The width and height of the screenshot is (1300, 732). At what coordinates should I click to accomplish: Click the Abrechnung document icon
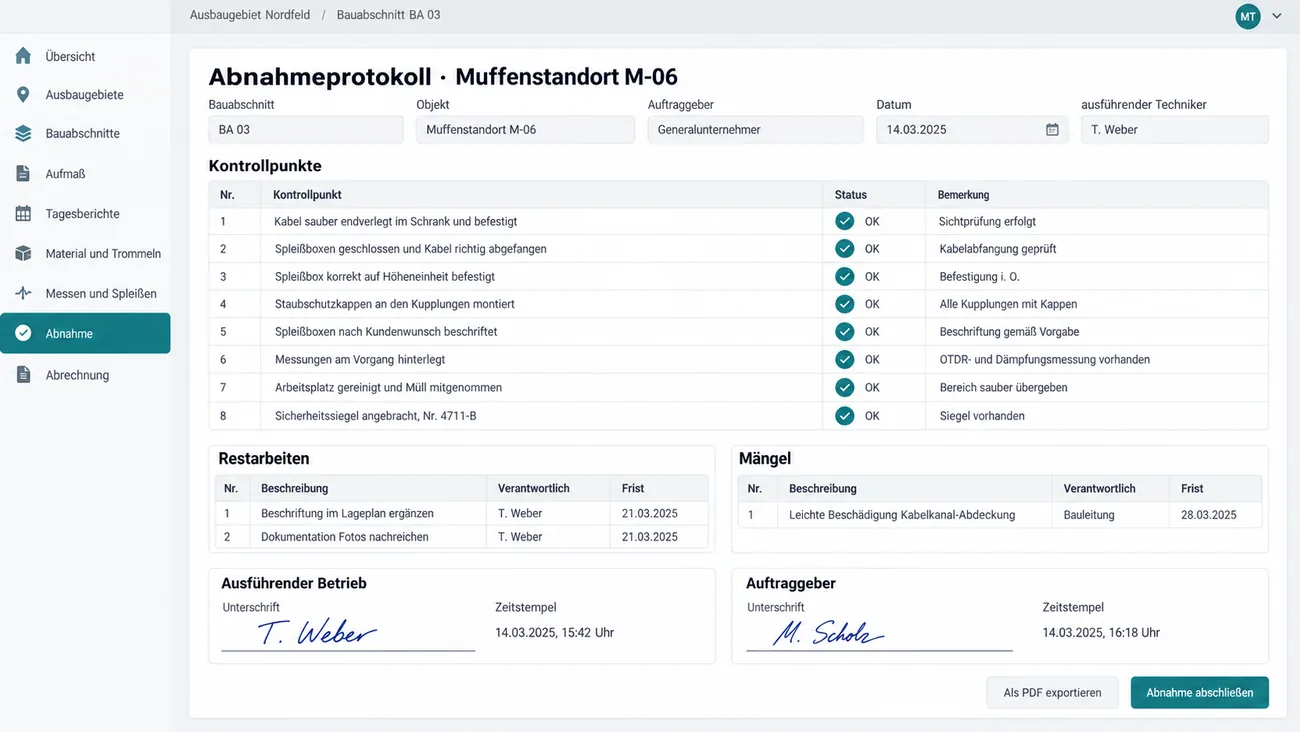coord(23,374)
